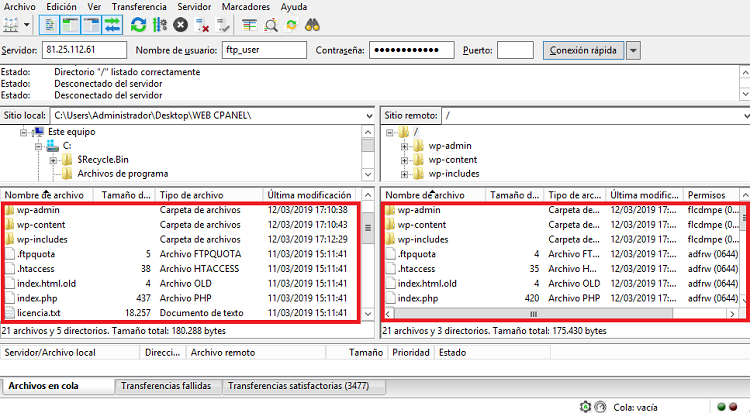
Task: Click the binoculars file search icon
Action: (x=312, y=25)
